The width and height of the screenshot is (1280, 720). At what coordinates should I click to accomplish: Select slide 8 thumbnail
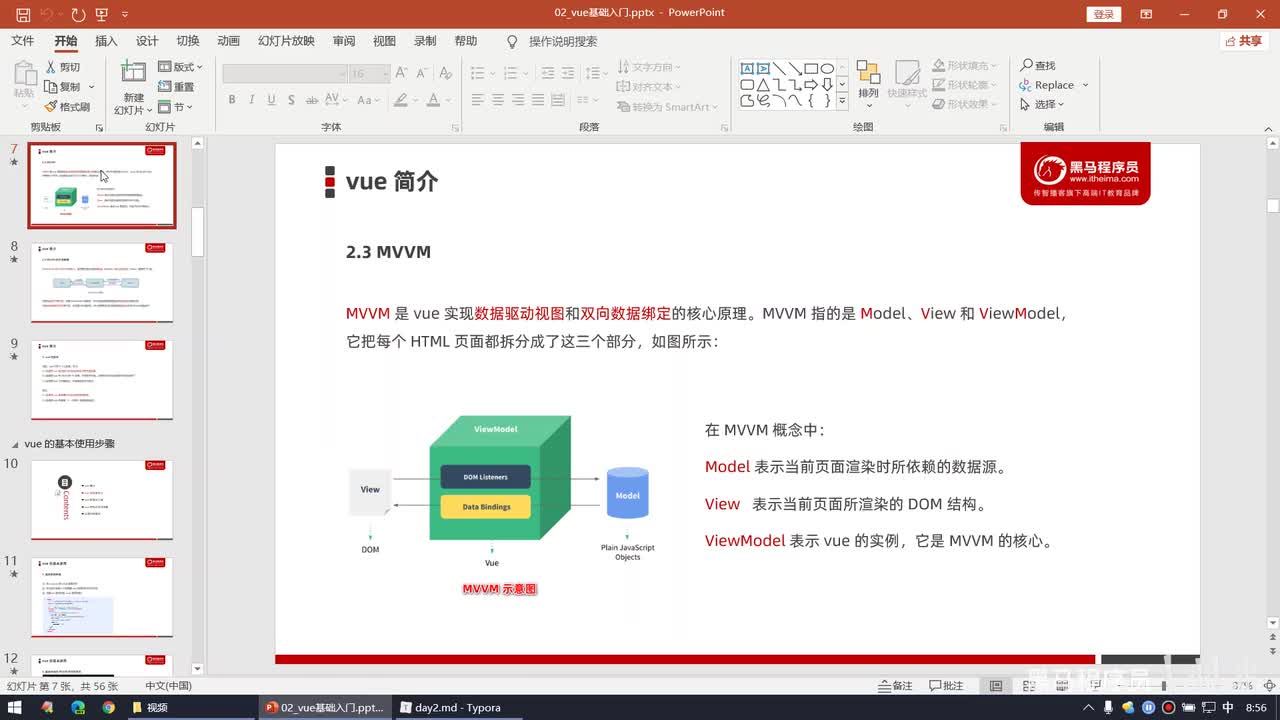(x=102, y=282)
